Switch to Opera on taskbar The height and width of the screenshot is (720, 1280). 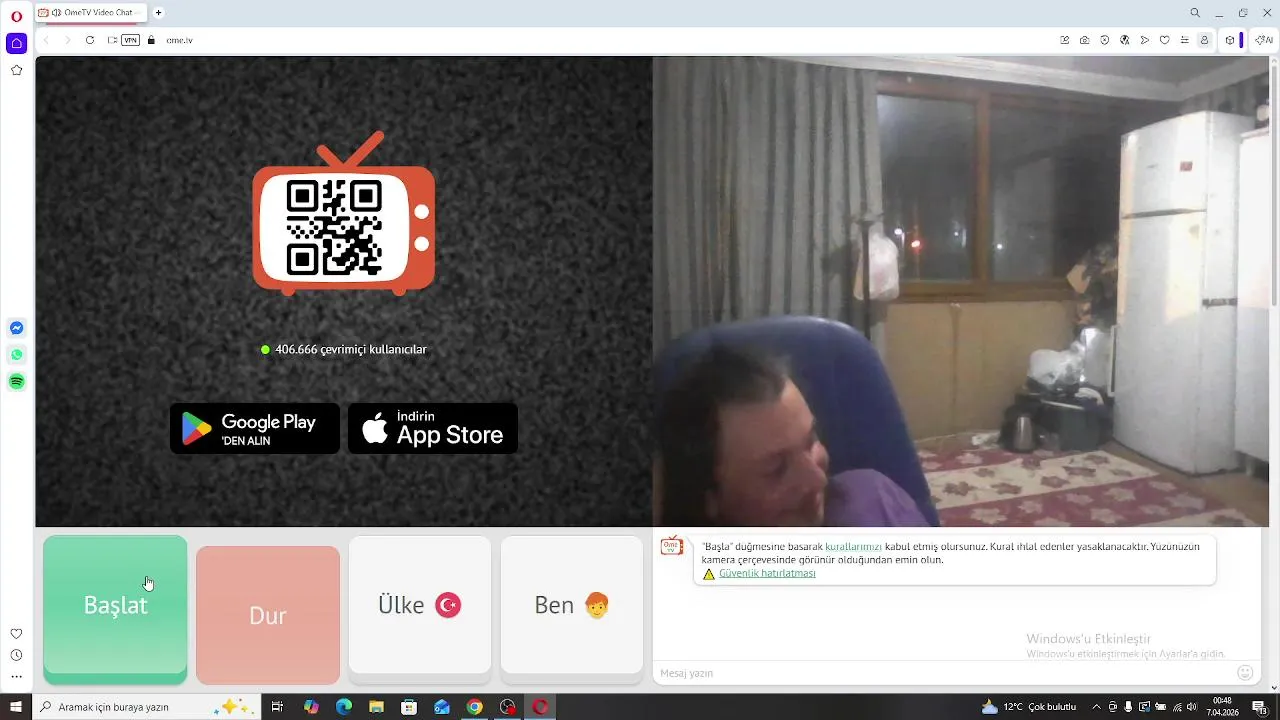point(541,707)
